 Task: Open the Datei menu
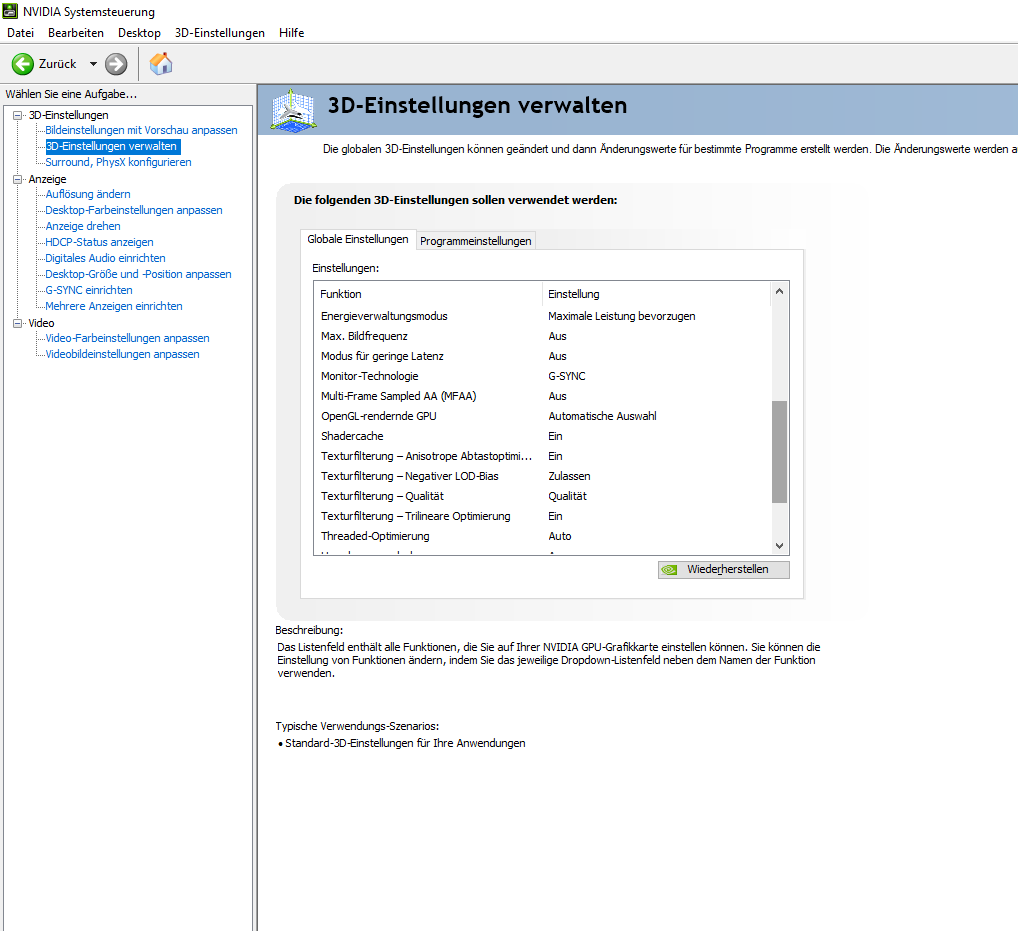click(20, 32)
